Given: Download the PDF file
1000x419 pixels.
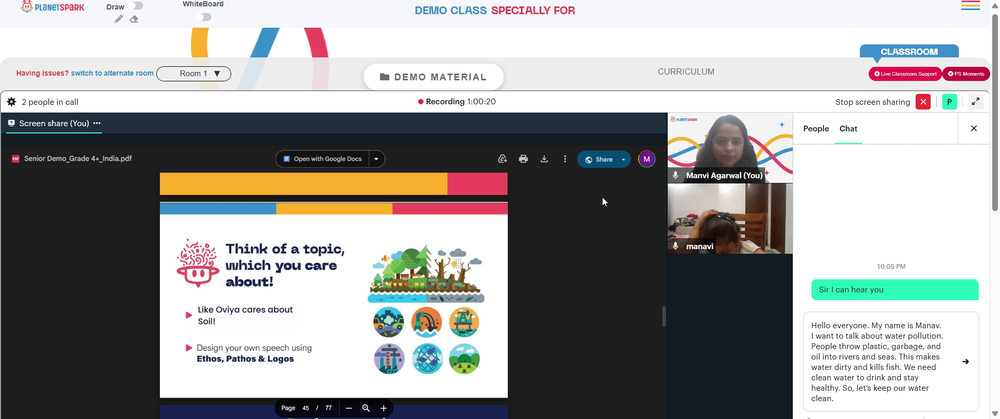Looking at the screenshot, I should [x=544, y=159].
